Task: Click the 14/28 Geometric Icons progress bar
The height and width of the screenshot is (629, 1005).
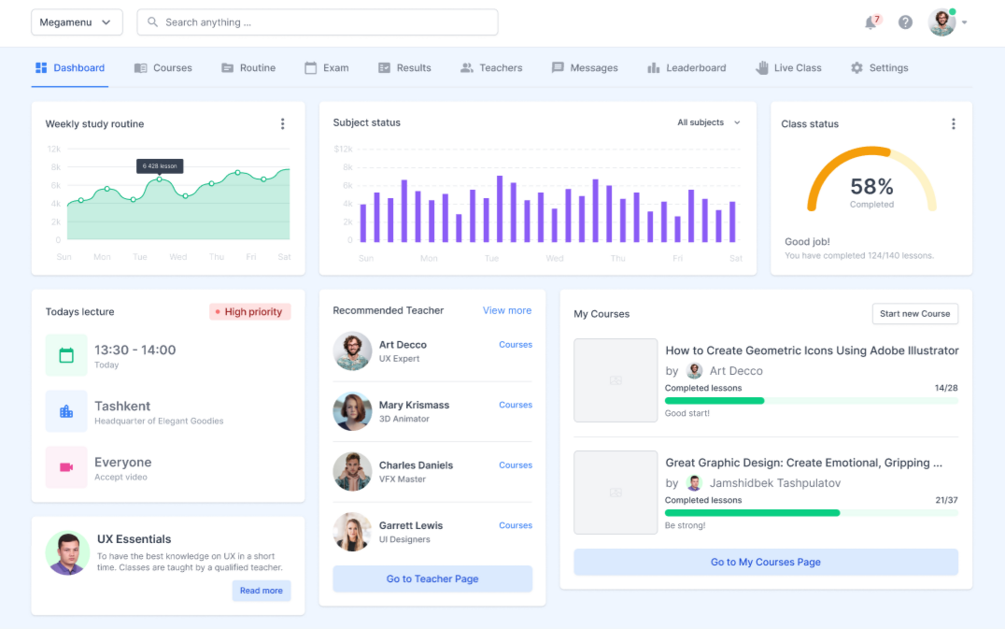Action: point(811,401)
